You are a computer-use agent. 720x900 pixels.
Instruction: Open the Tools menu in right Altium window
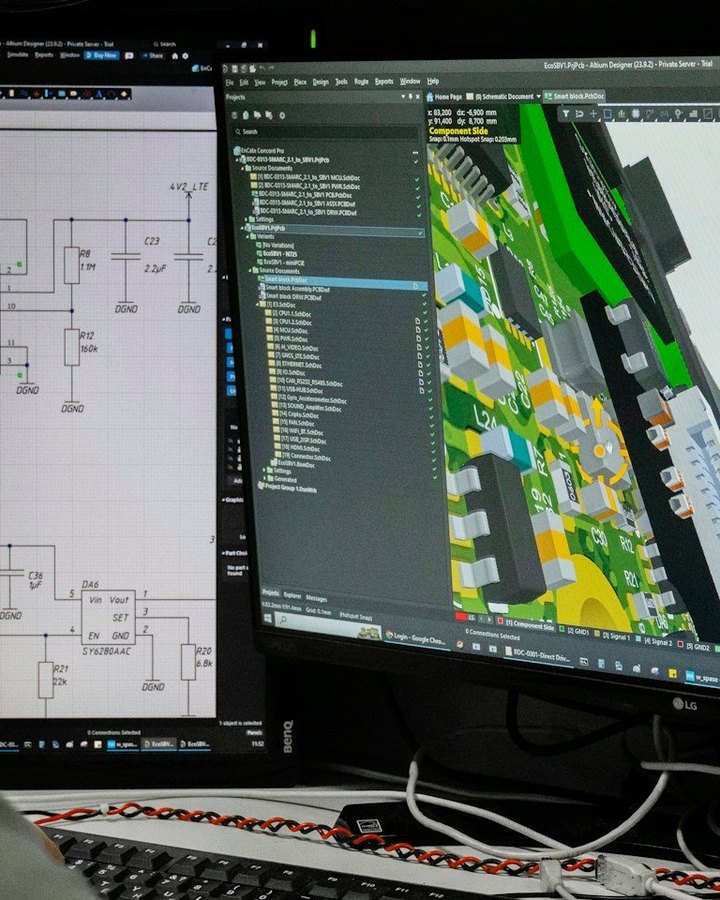point(341,82)
